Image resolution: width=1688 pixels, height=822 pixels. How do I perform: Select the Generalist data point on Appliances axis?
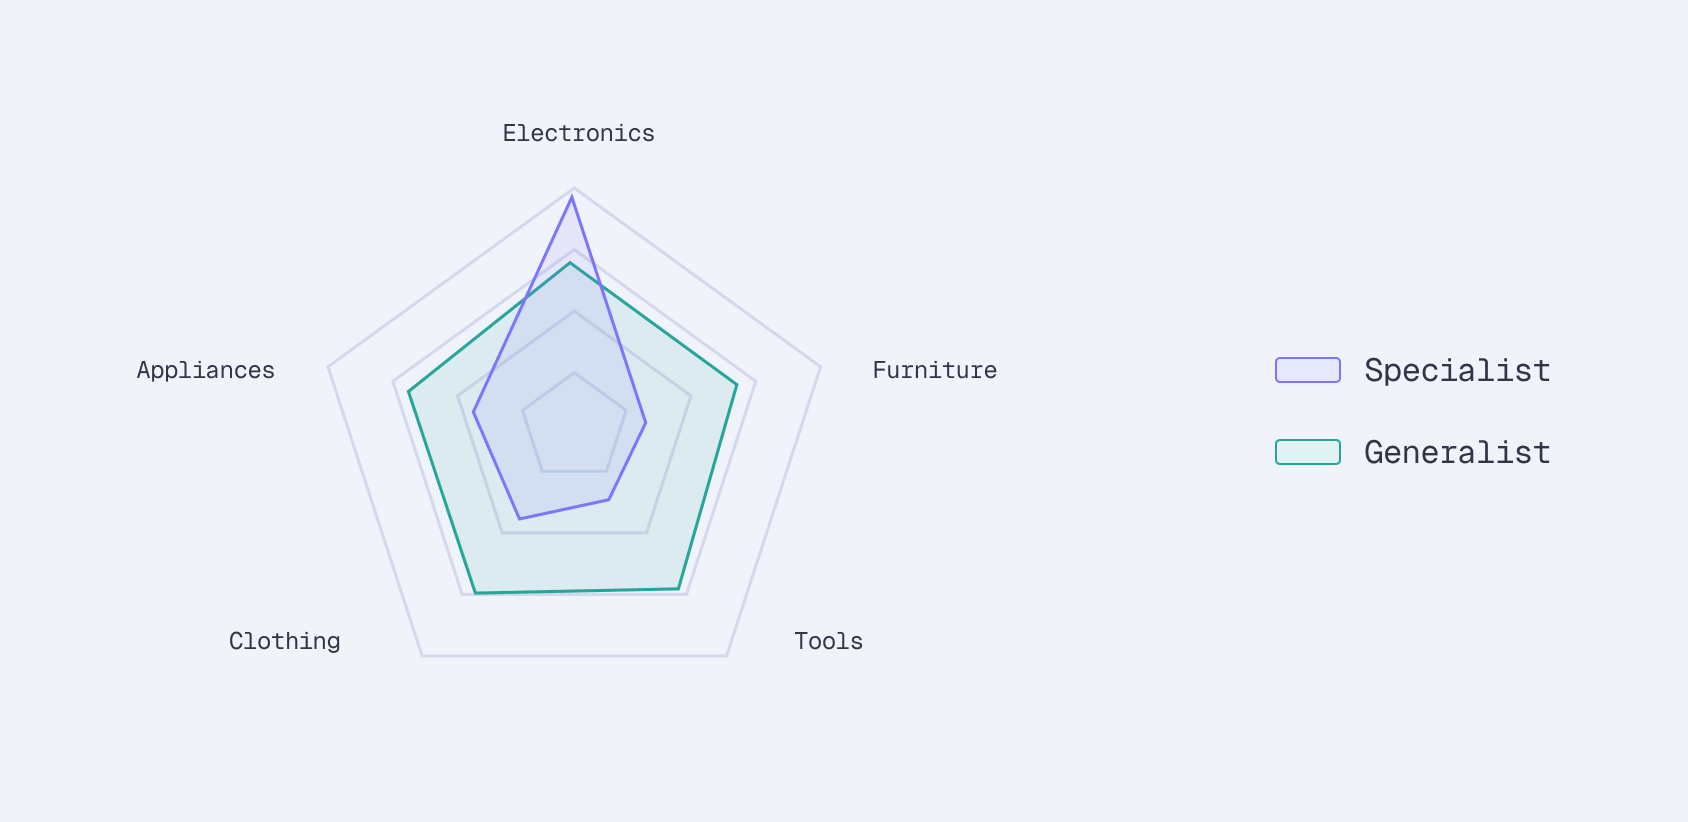(408, 391)
